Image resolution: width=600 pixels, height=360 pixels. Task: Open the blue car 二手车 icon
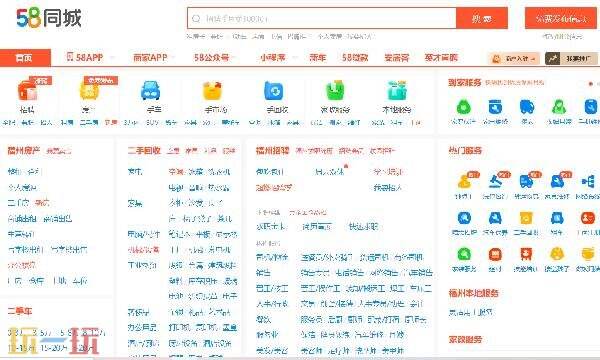pyautogui.click(x=150, y=91)
